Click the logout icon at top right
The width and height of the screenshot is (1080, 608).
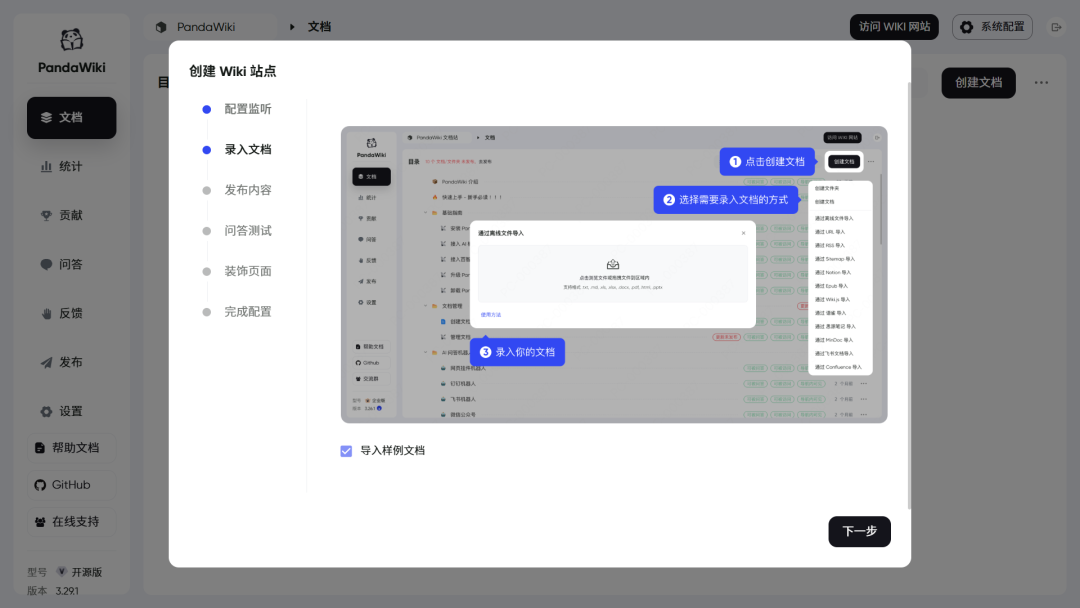pos(1056,27)
